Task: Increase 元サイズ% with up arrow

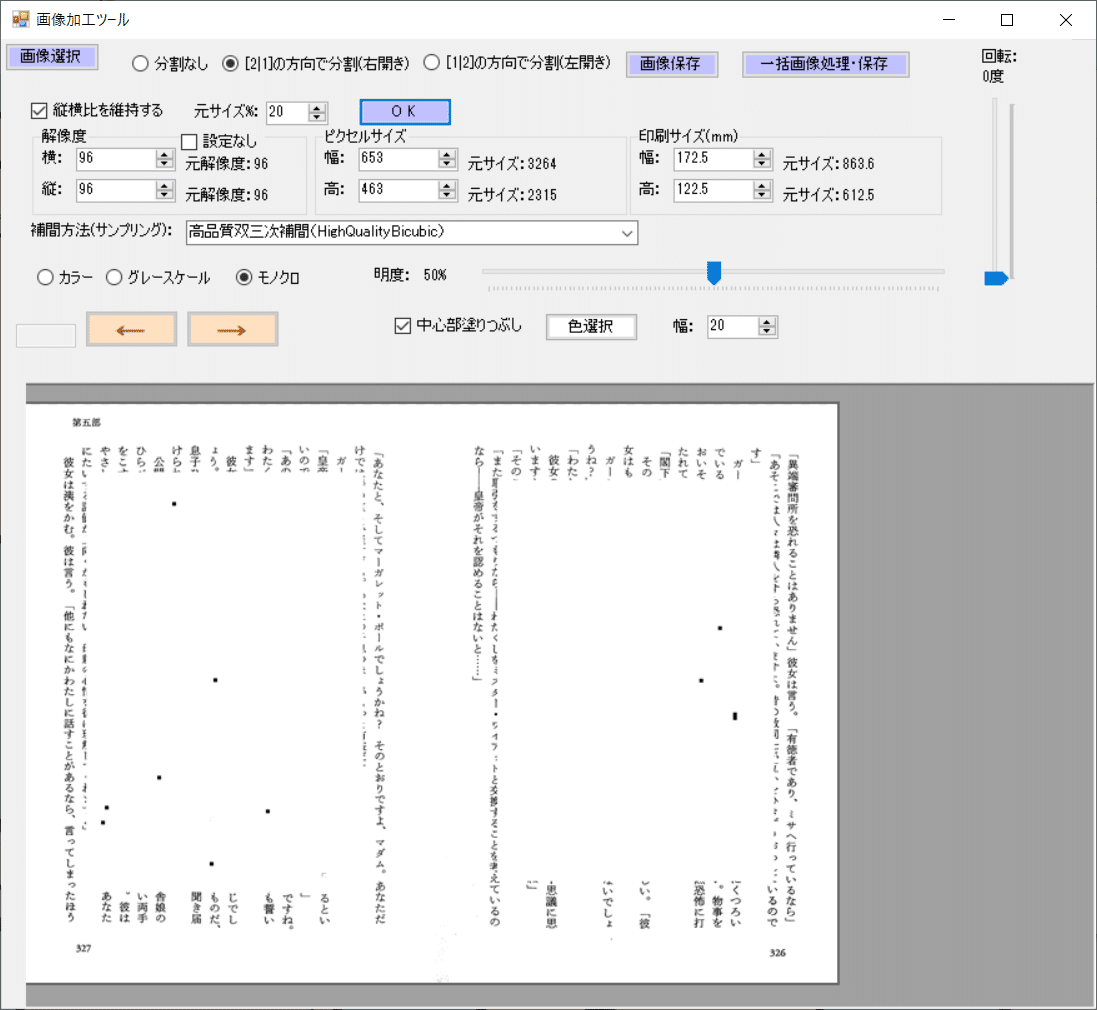Action: 318,108
